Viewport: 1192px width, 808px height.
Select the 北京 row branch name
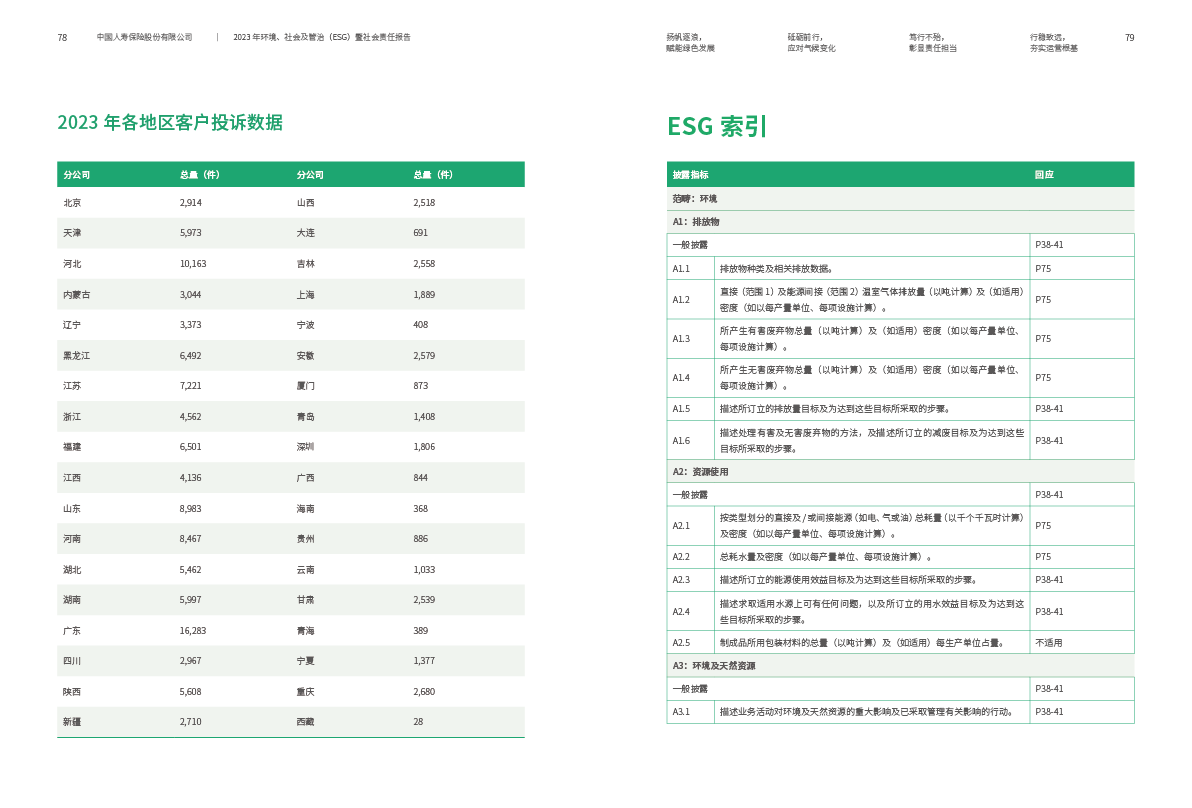click(72, 203)
